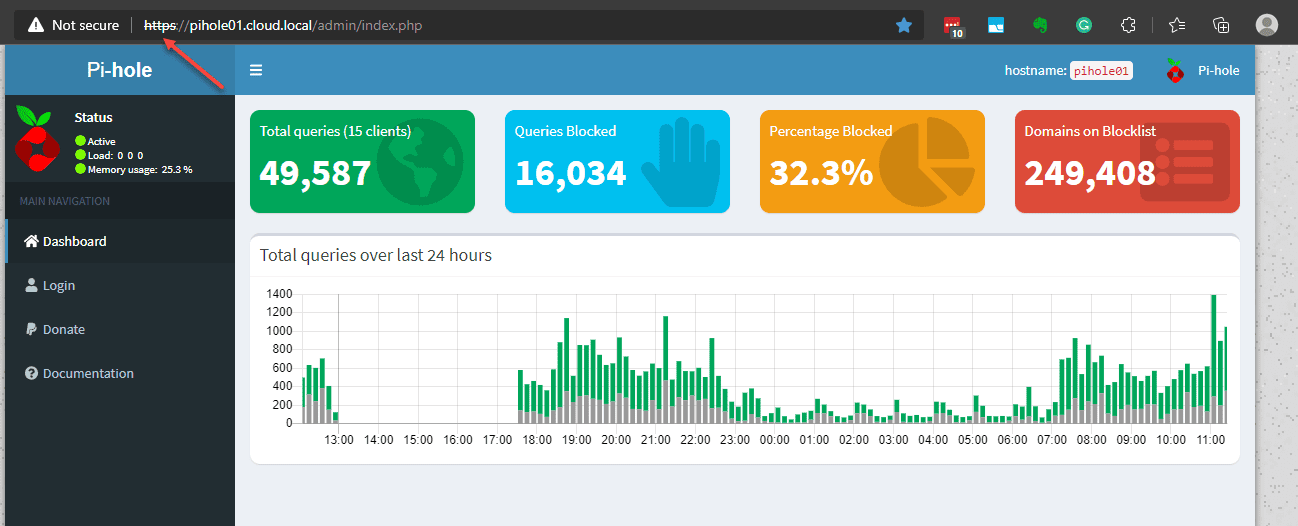Click the Login user icon
This screenshot has height=526, width=1298.
click(31, 285)
